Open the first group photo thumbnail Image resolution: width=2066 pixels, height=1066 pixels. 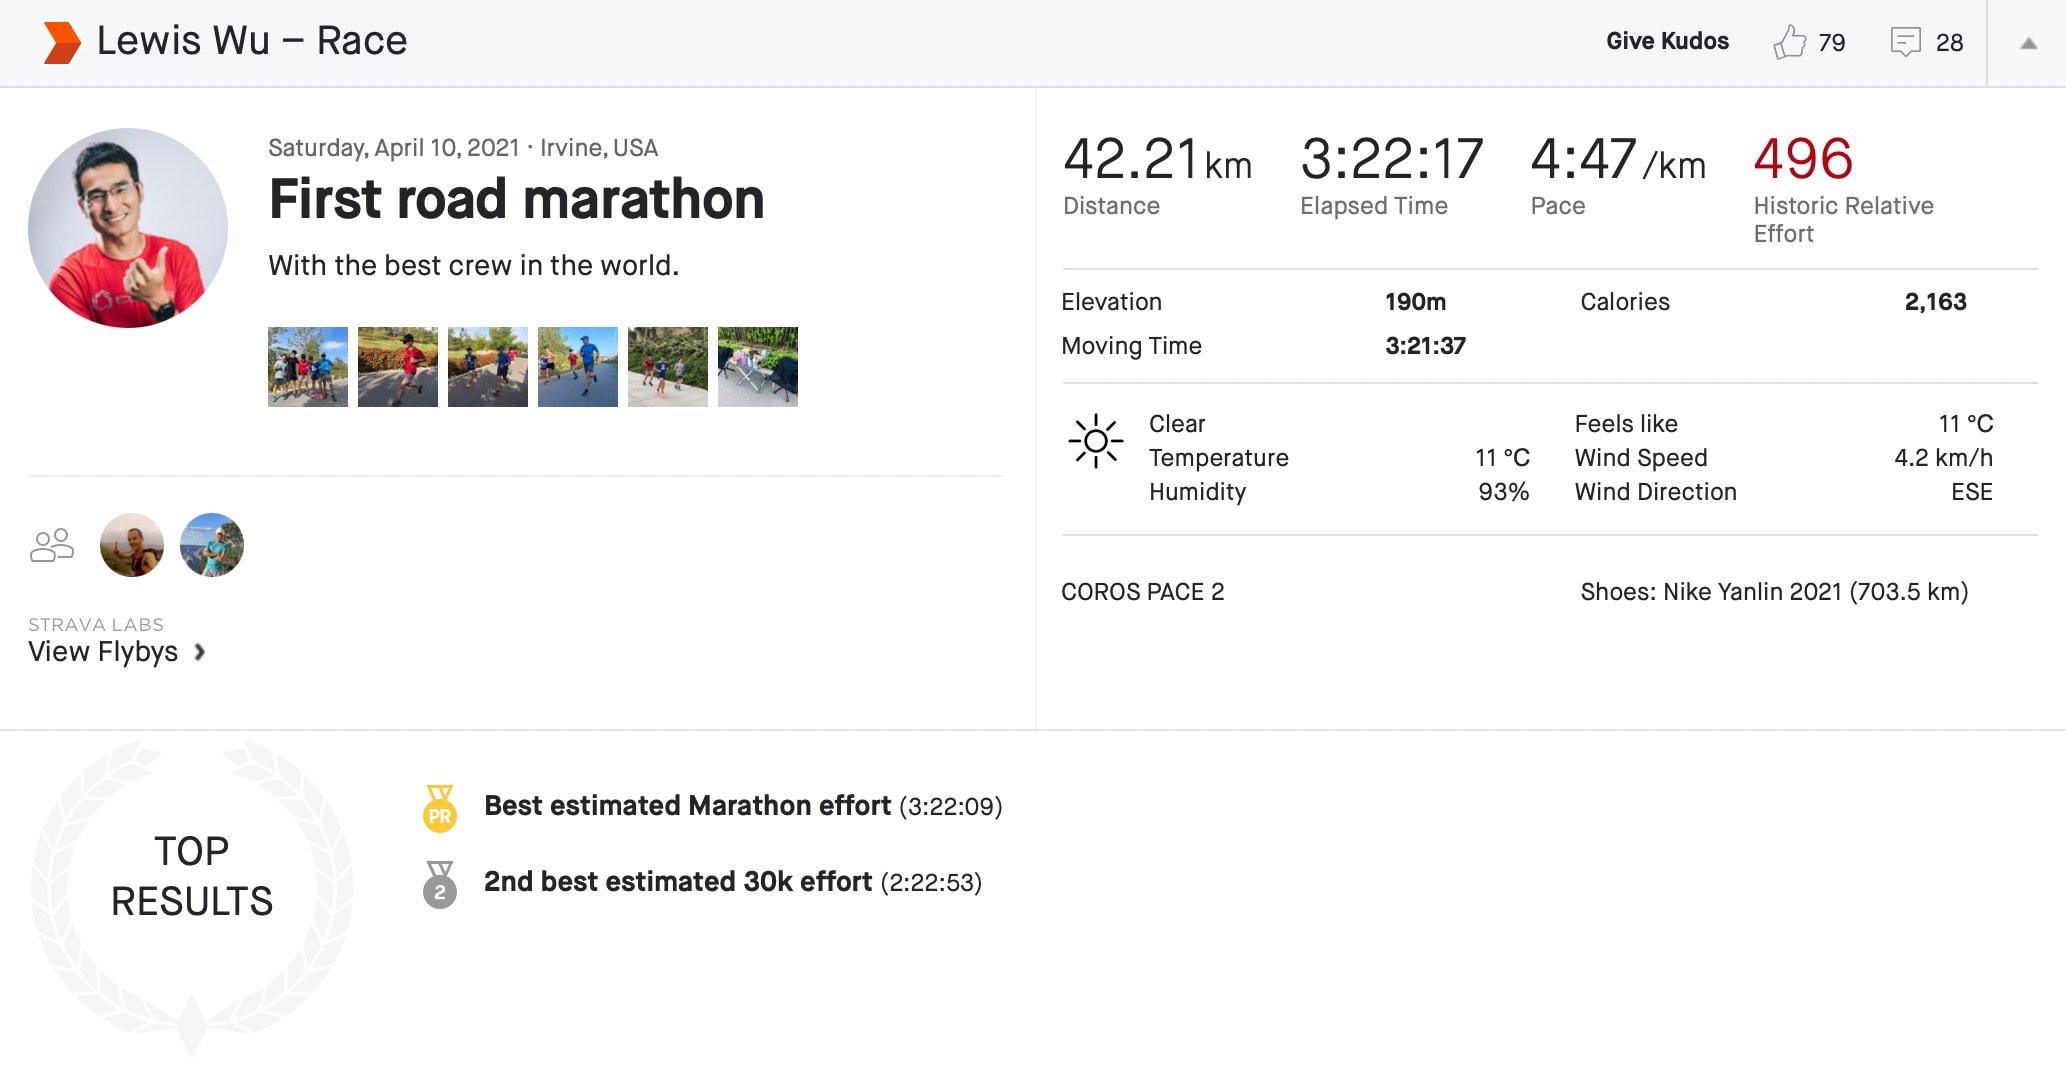(x=308, y=366)
